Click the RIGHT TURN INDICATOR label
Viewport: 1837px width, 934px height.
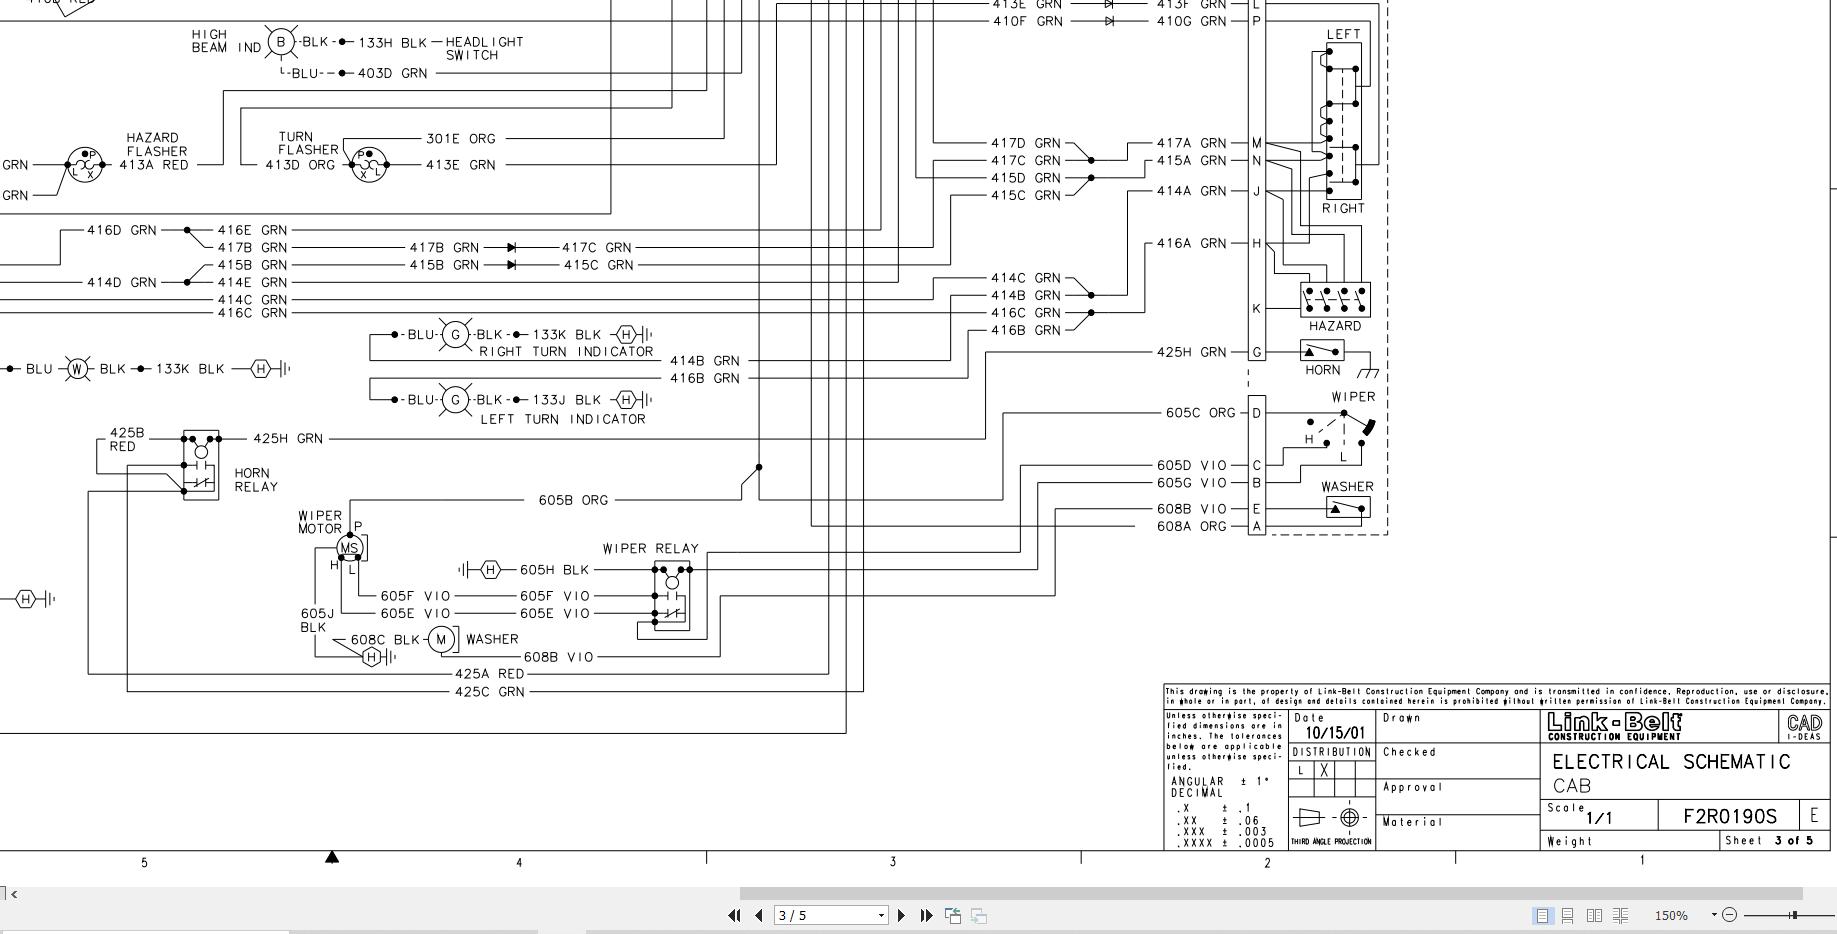[566, 351]
